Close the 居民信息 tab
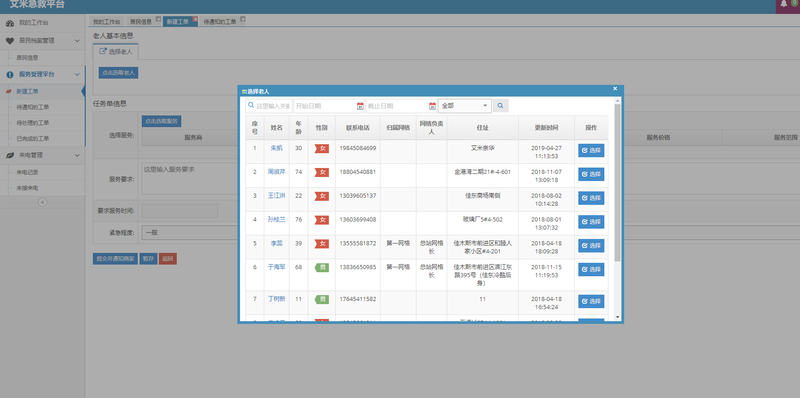800x398 pixels. [158, 19]
